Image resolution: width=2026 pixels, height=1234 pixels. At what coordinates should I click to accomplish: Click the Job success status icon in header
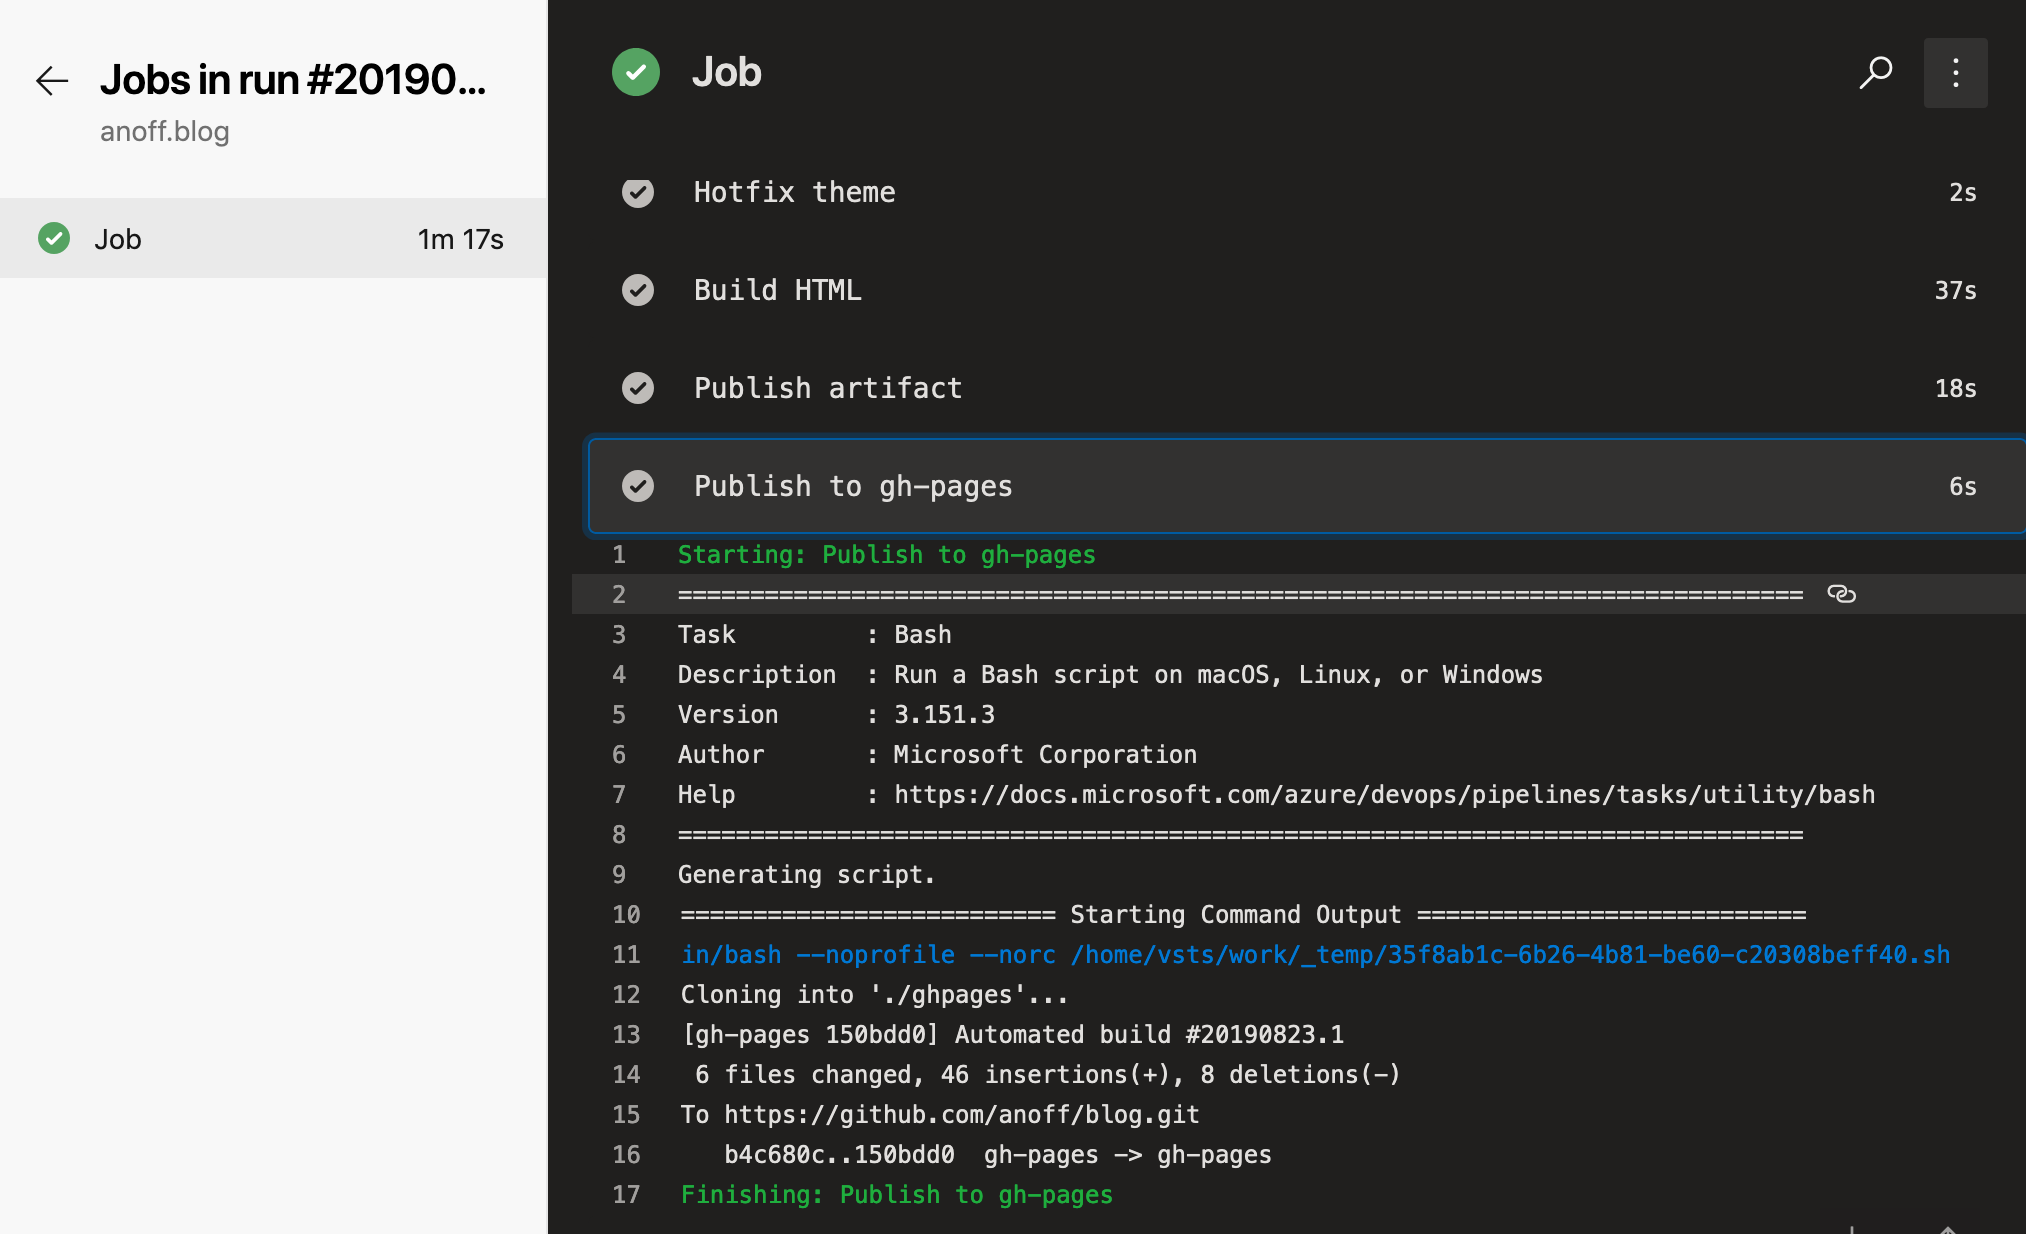click(636, 72)
